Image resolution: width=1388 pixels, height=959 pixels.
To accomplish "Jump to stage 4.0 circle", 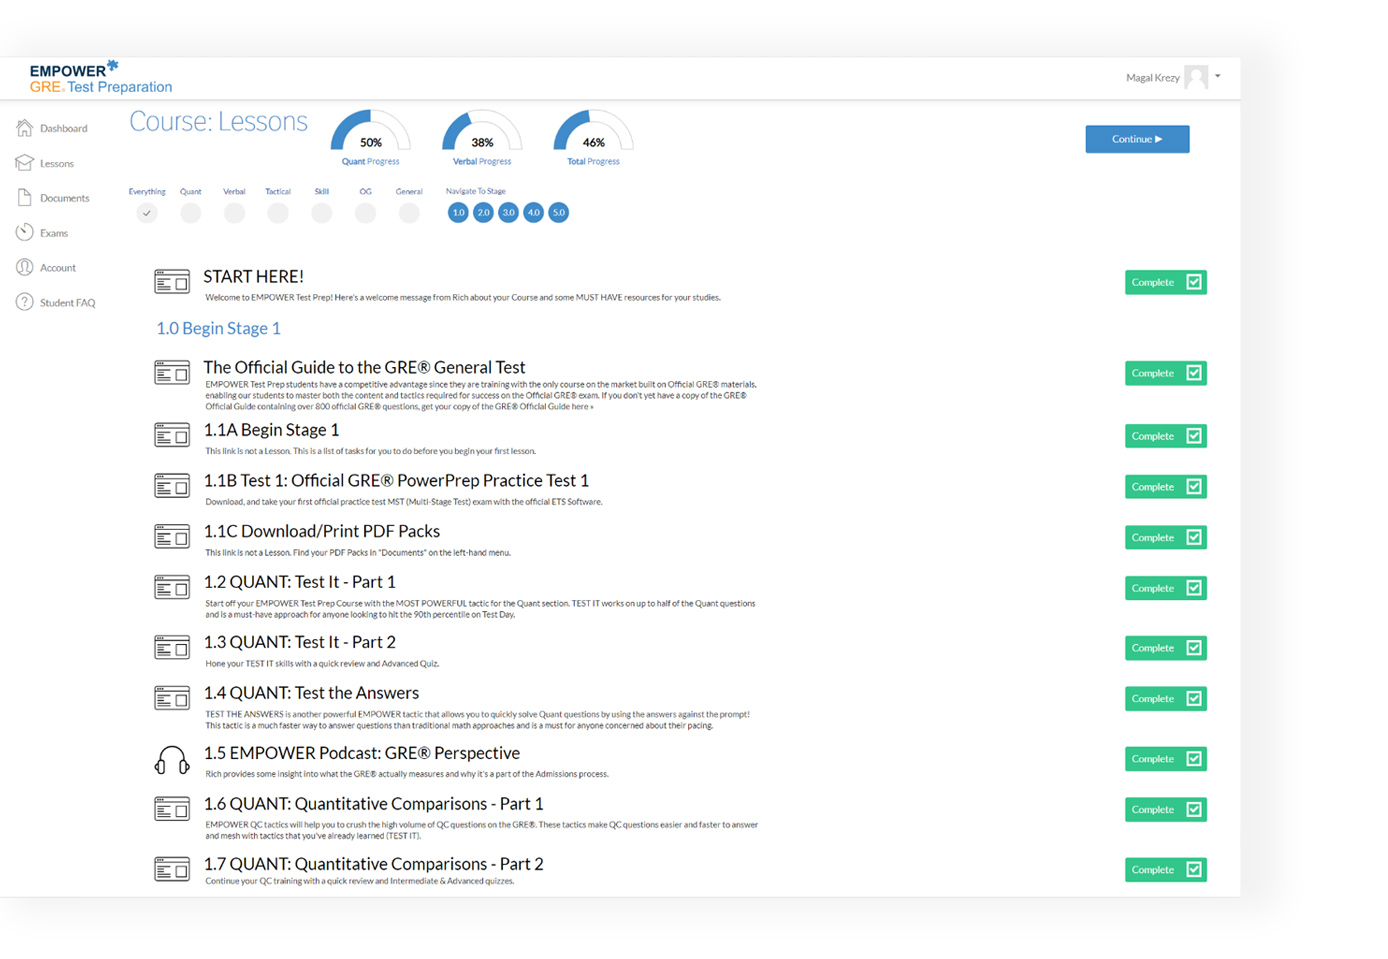I will (533, 212).
